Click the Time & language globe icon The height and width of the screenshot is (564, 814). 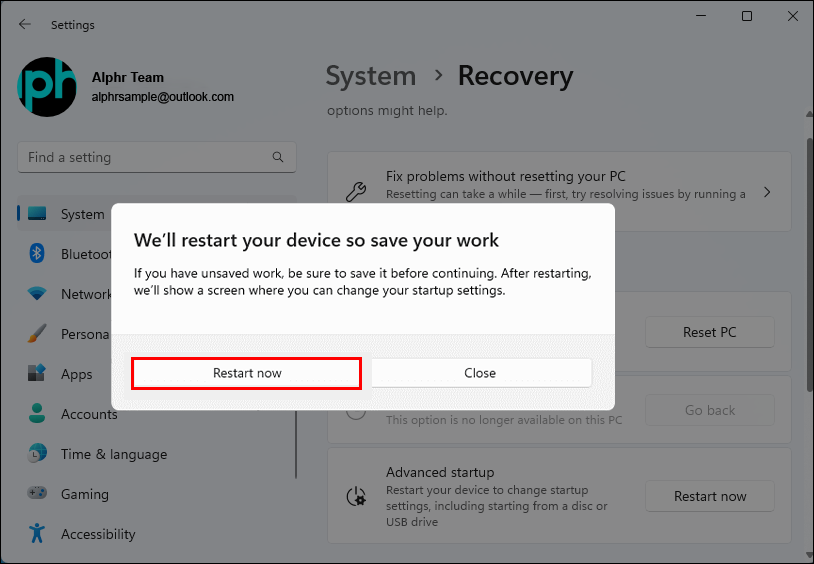(37, 454)
